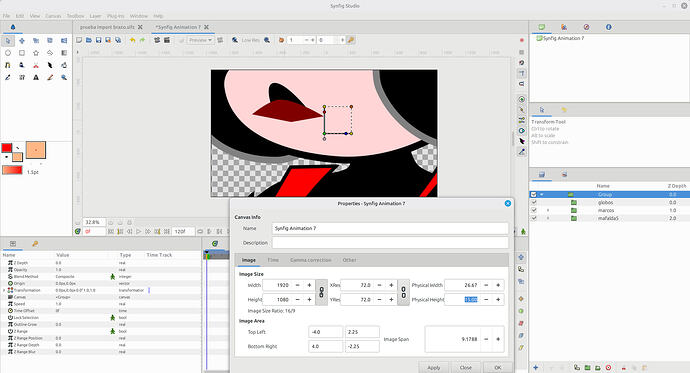The width and height of the screenshot is (690, 373).
Task: Select the Polygon tool
Action: 50,53
